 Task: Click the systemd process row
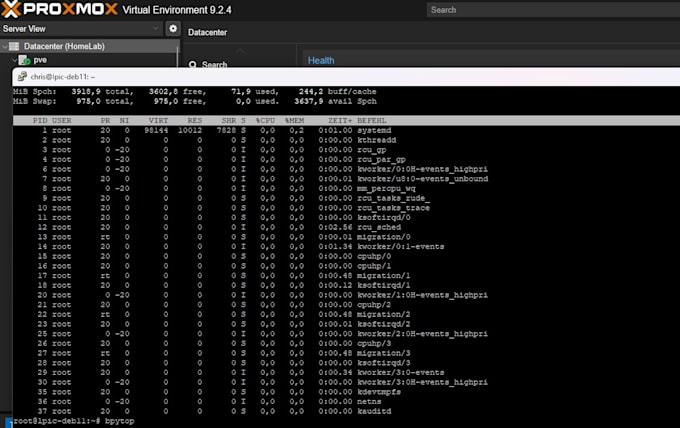(347, 131)
